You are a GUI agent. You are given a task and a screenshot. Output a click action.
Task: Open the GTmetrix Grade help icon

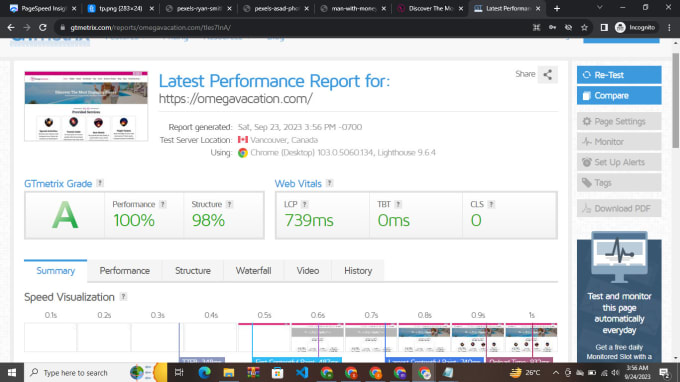[100, 183]
